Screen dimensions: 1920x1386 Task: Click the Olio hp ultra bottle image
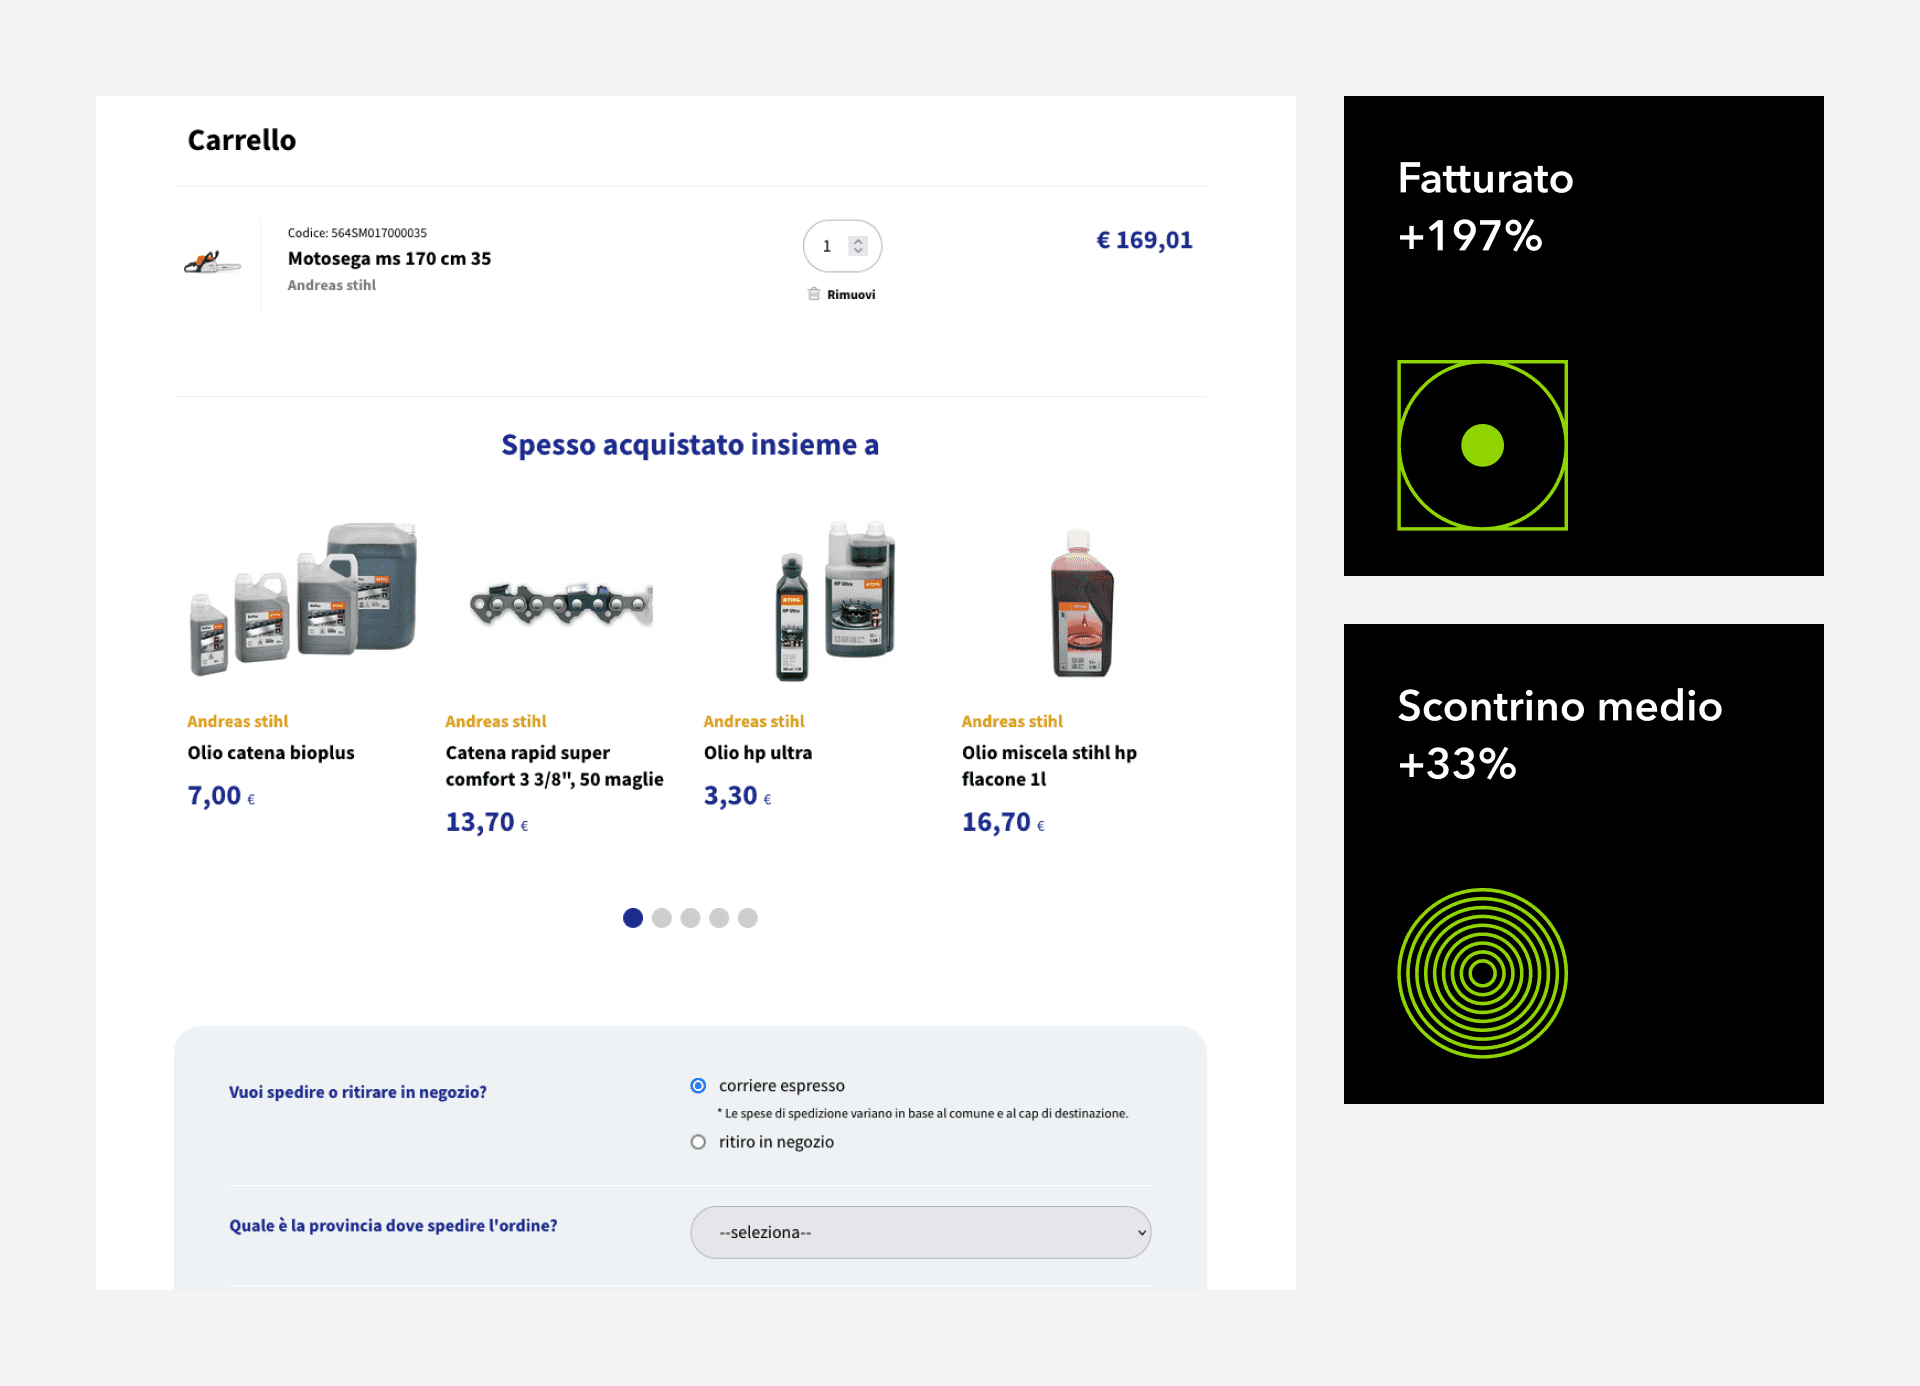(x=835, y=600)
